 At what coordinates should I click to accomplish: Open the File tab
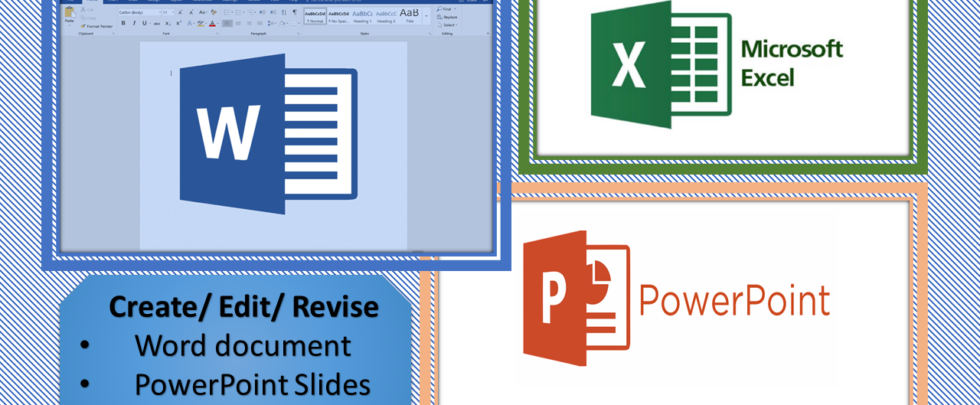pos(70,2)
